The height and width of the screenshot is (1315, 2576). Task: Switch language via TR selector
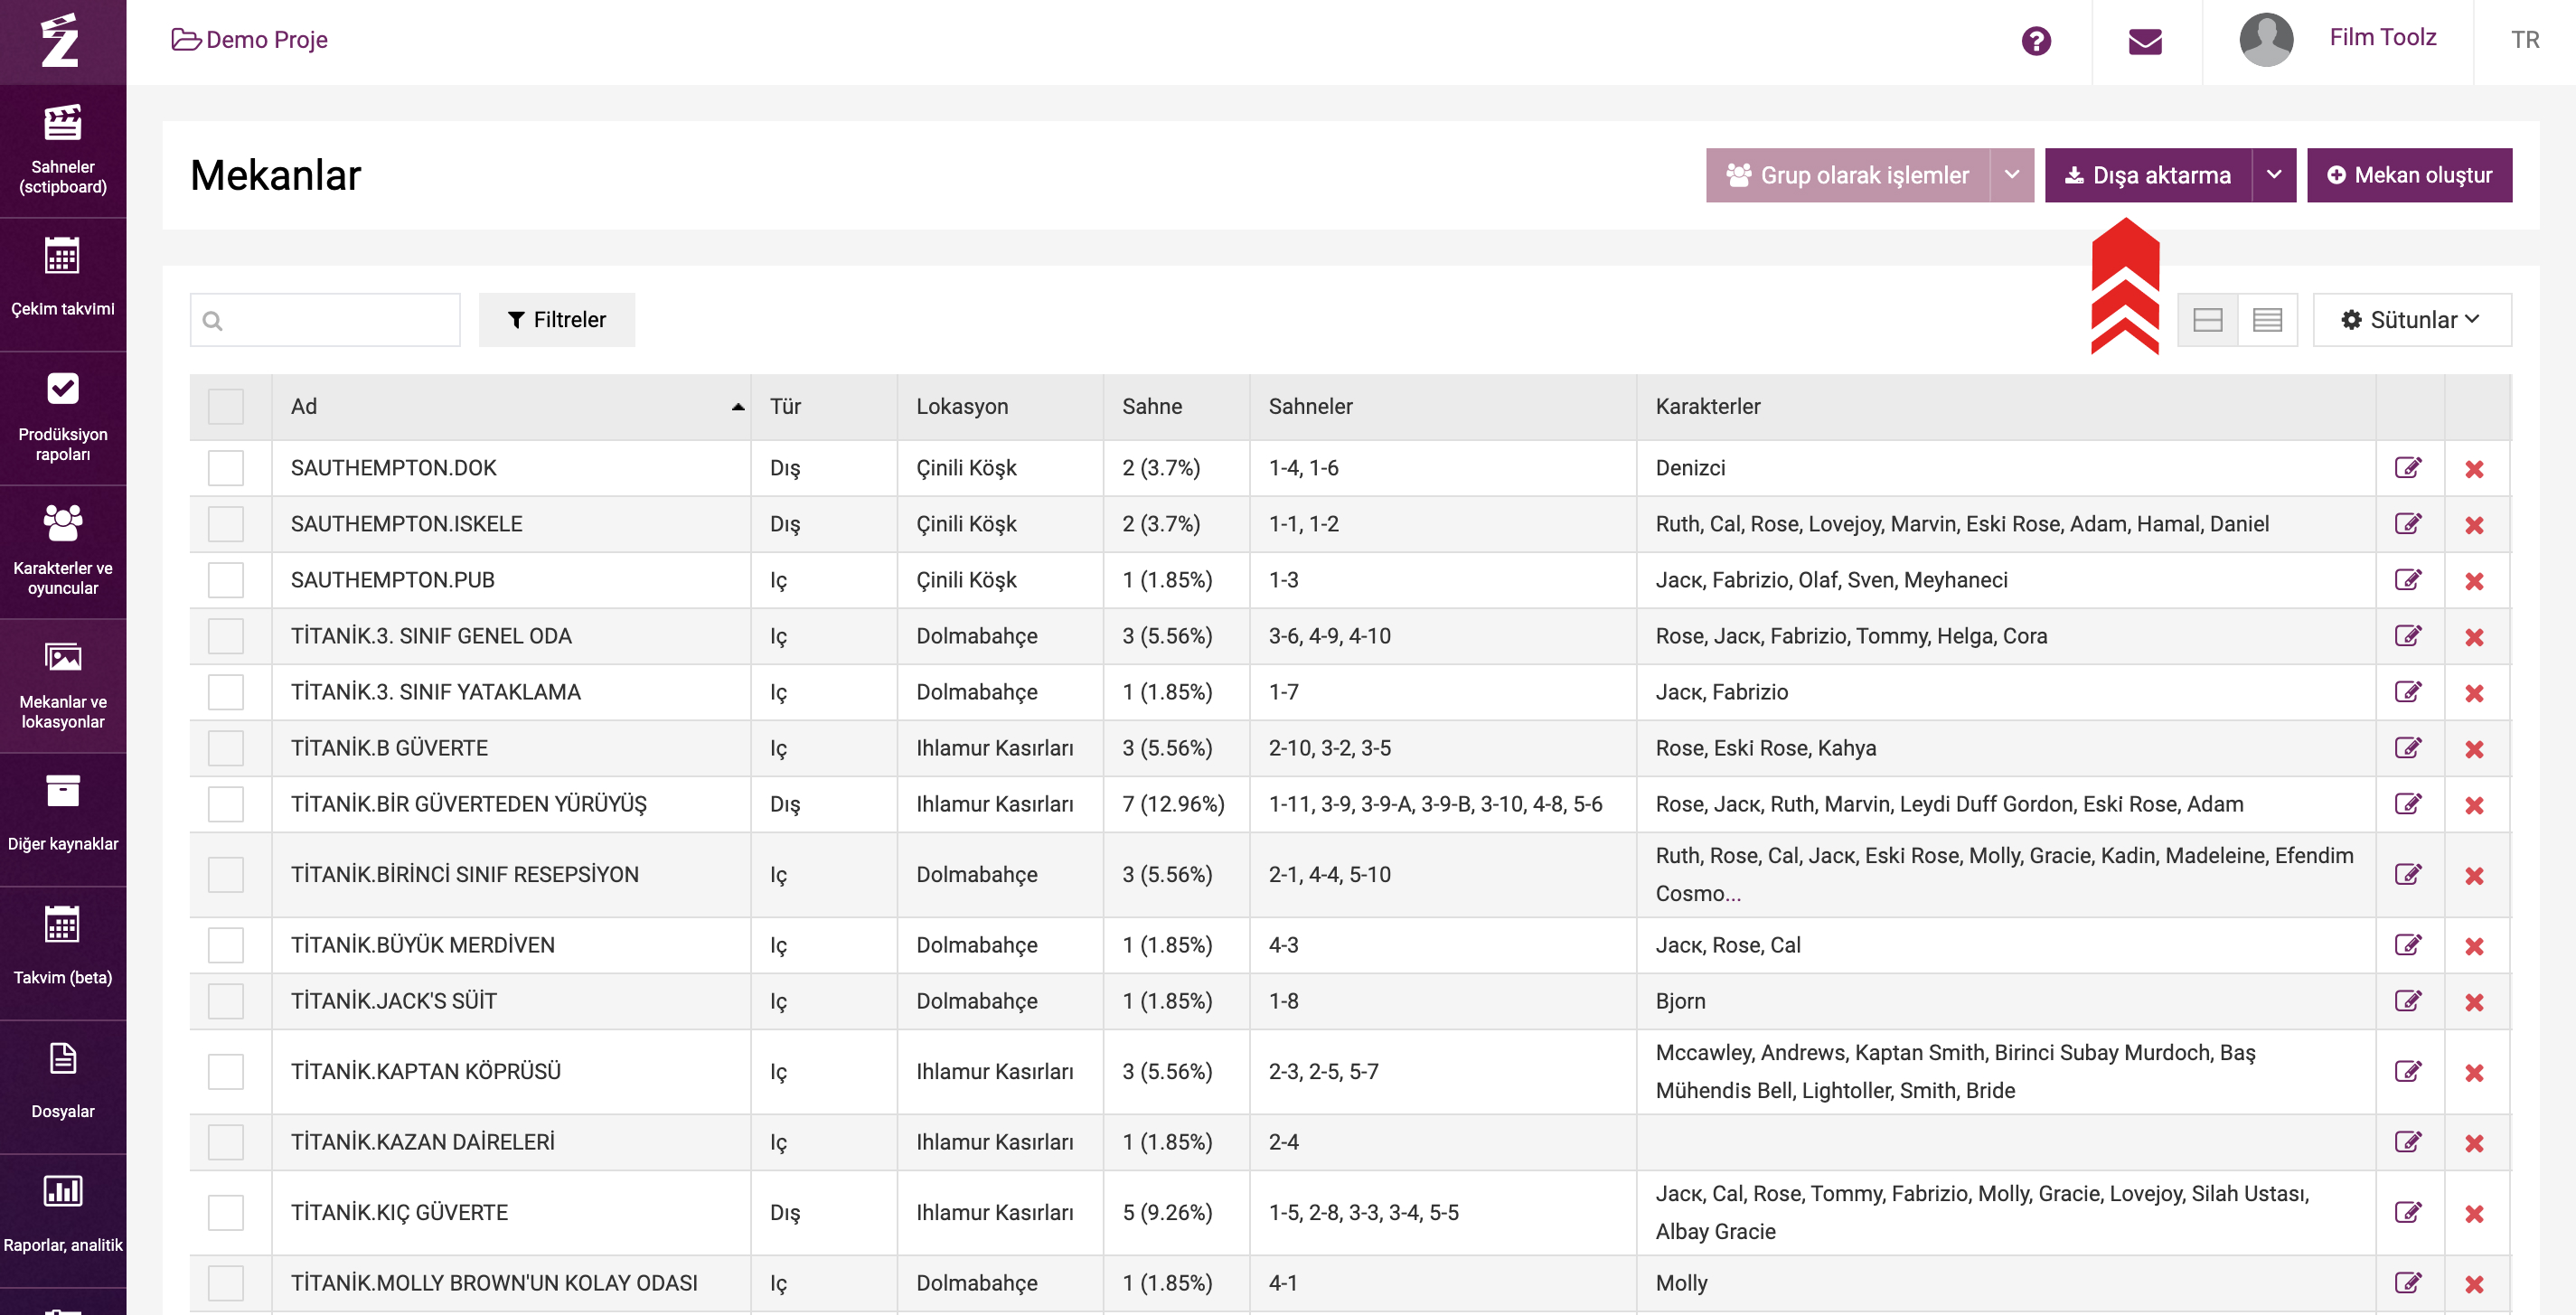[2525, 40]
